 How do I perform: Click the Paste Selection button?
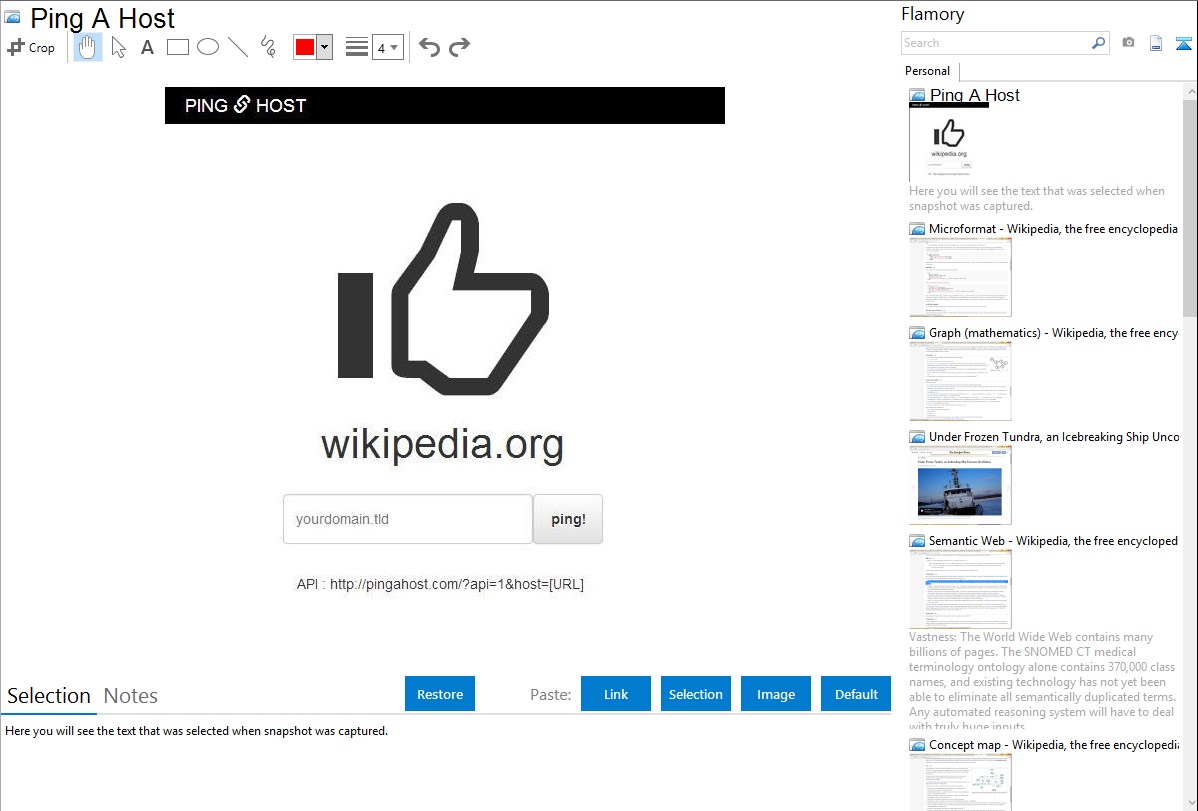coord(696,694)
